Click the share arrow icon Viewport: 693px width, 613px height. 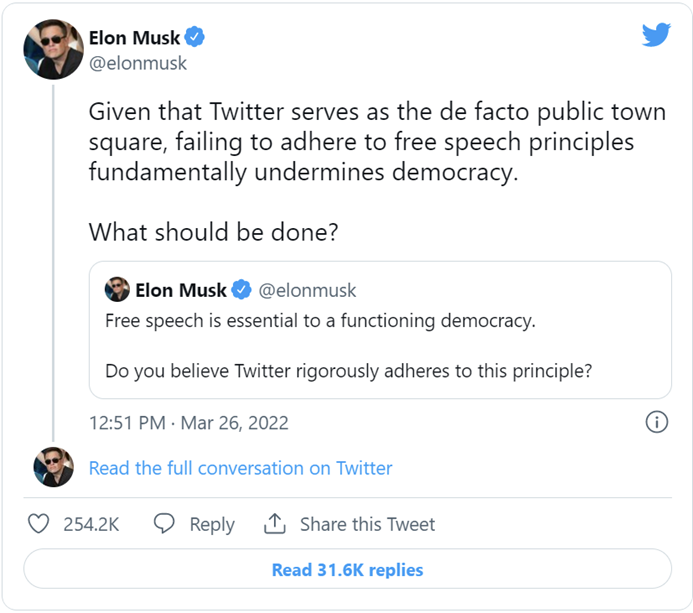click(x=275, y=524)
